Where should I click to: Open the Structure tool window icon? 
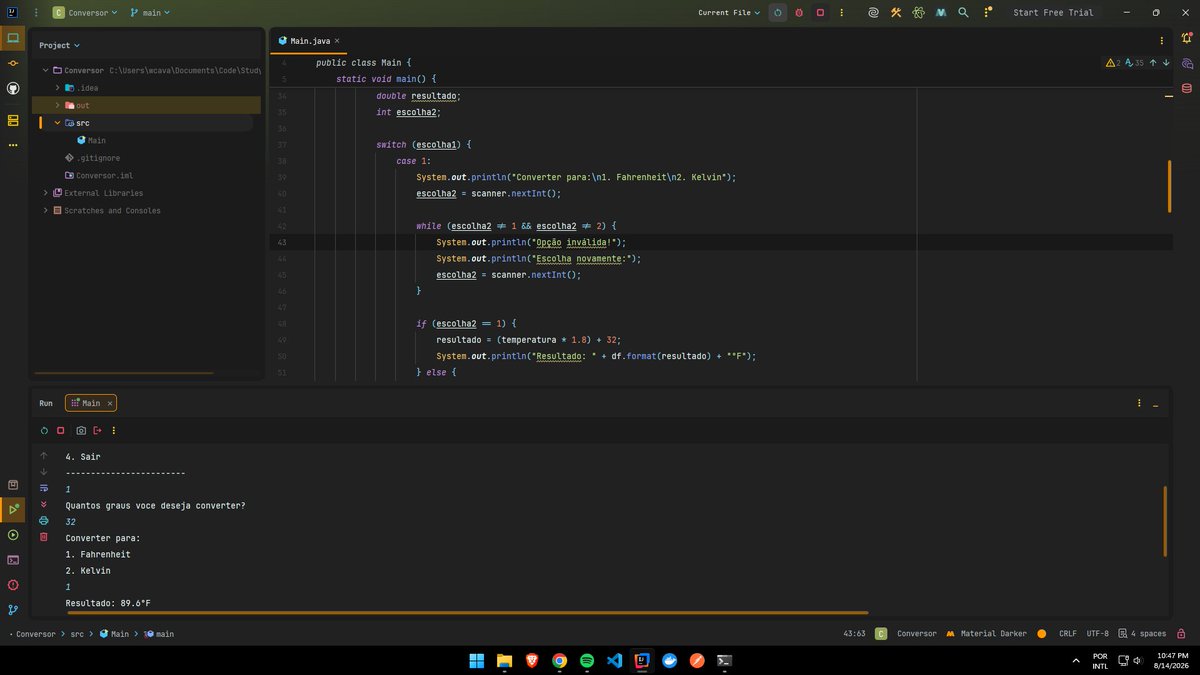click(13, 120)
